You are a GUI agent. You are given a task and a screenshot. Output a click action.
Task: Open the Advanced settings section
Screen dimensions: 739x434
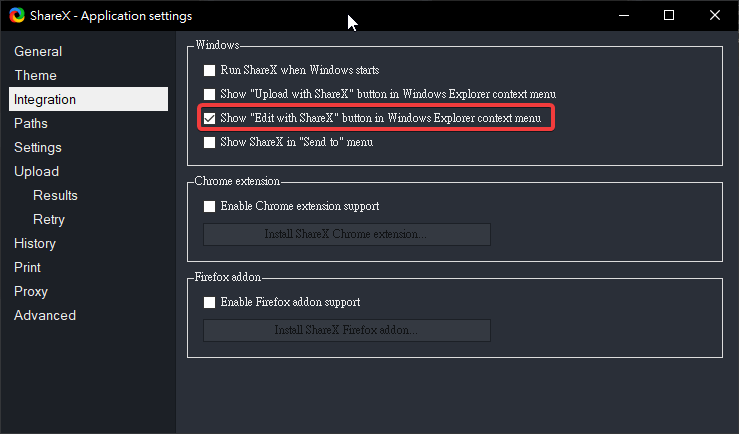(x=45, y=315)
